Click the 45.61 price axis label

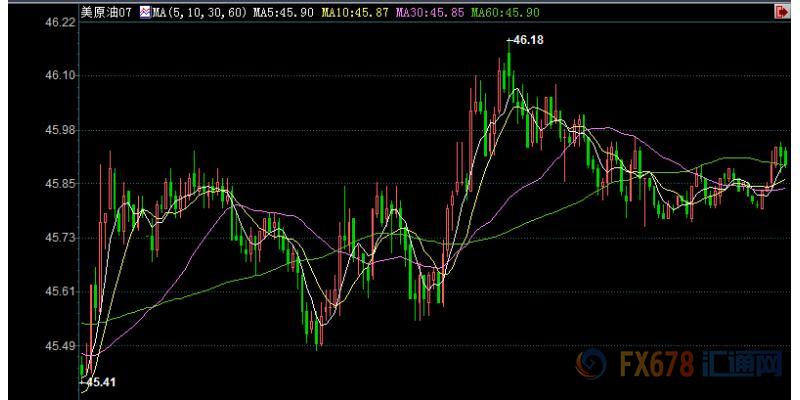tap(34, 291)
